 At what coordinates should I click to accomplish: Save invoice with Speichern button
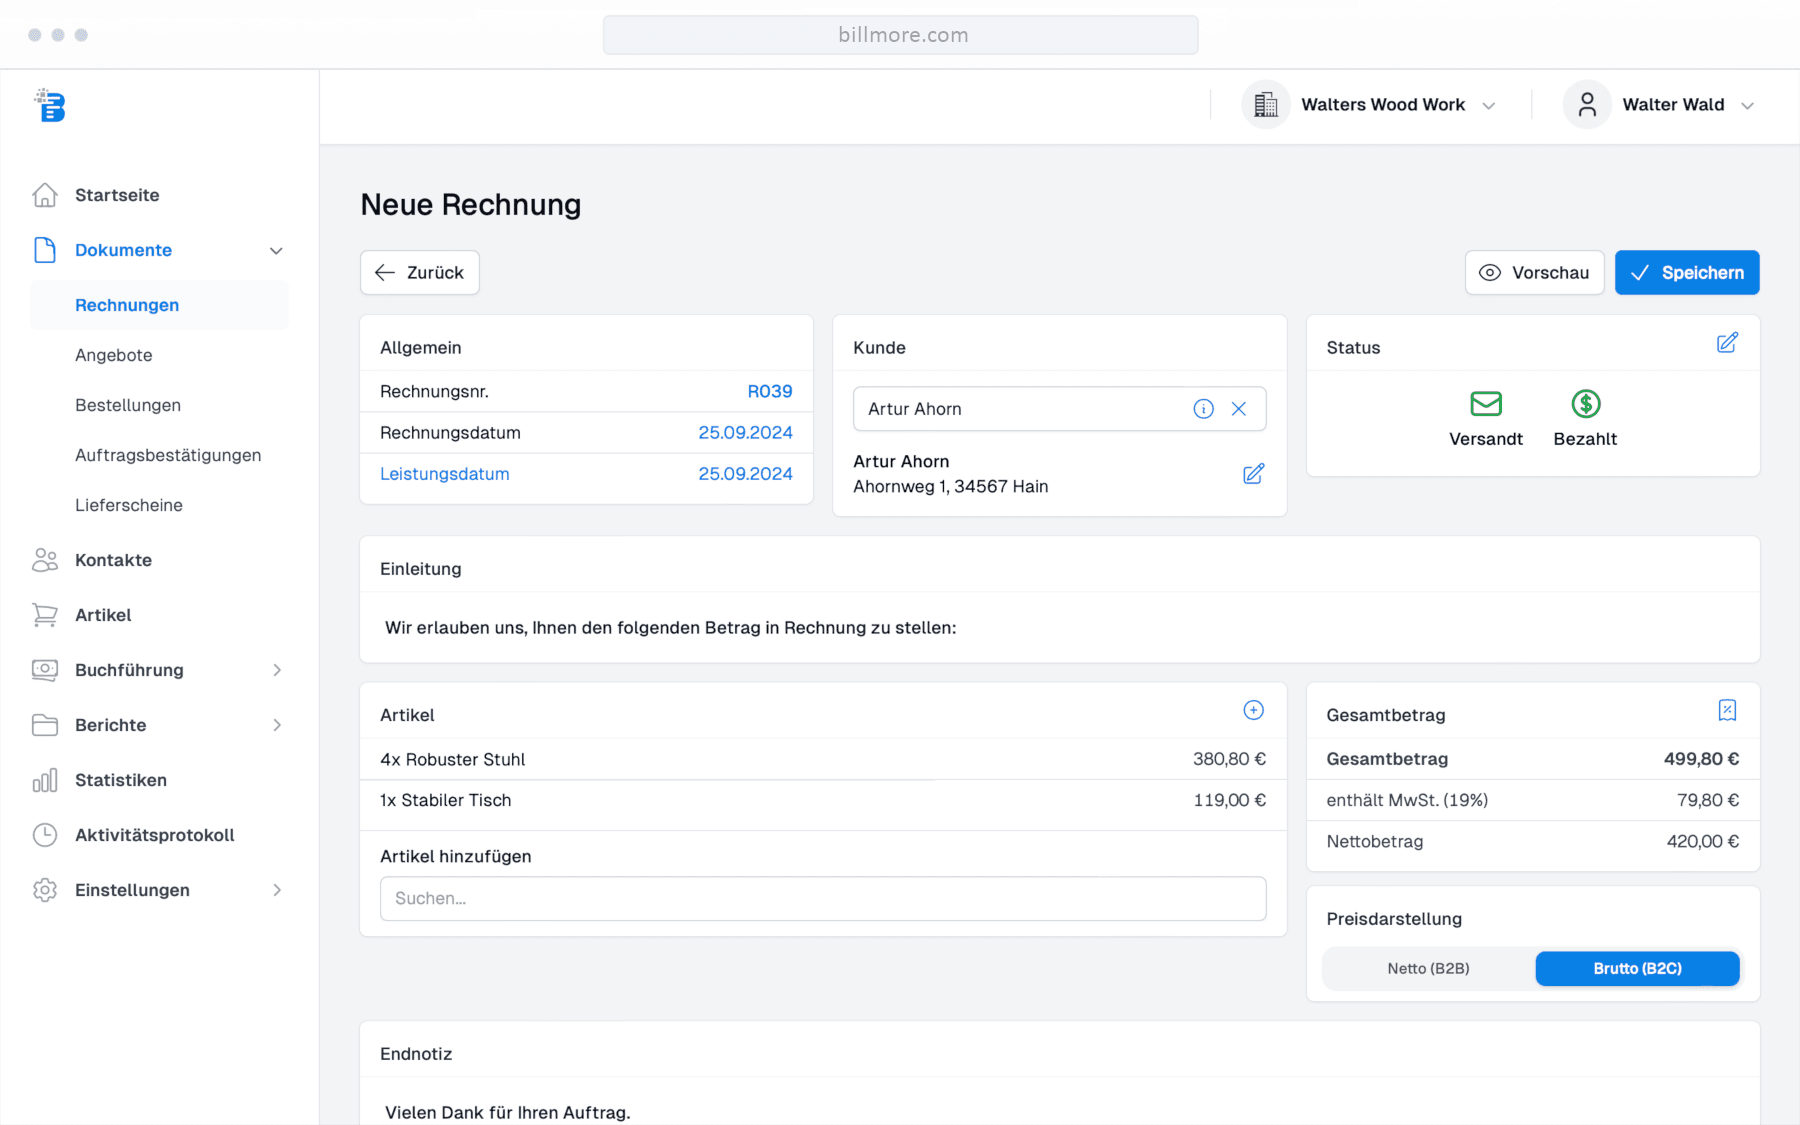point(1687,272)
